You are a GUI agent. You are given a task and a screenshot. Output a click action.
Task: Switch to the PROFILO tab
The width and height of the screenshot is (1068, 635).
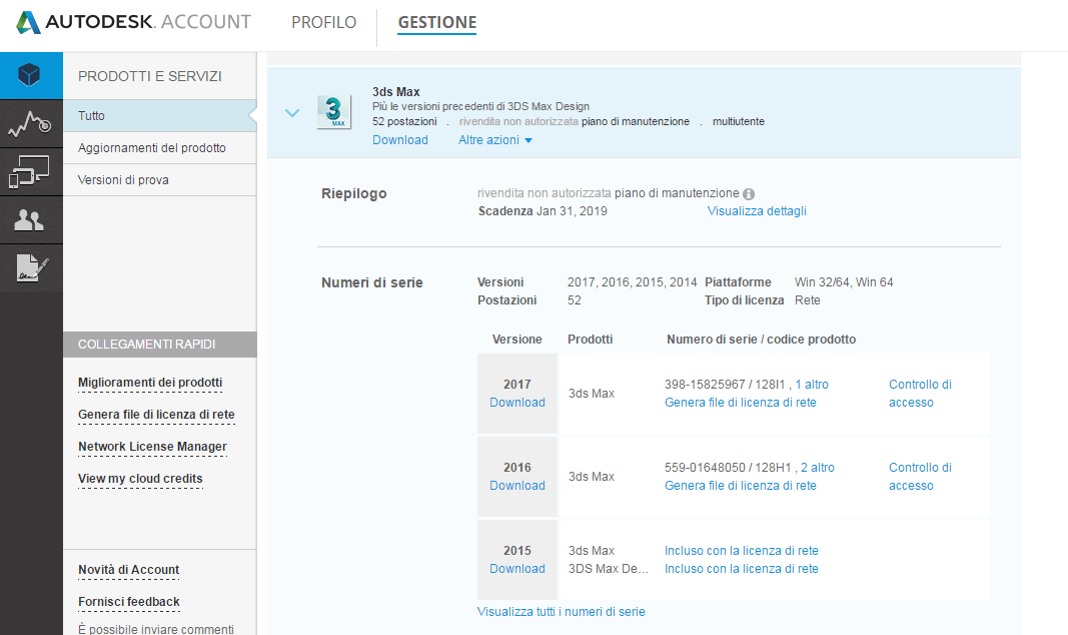click(x=324, y=22)
